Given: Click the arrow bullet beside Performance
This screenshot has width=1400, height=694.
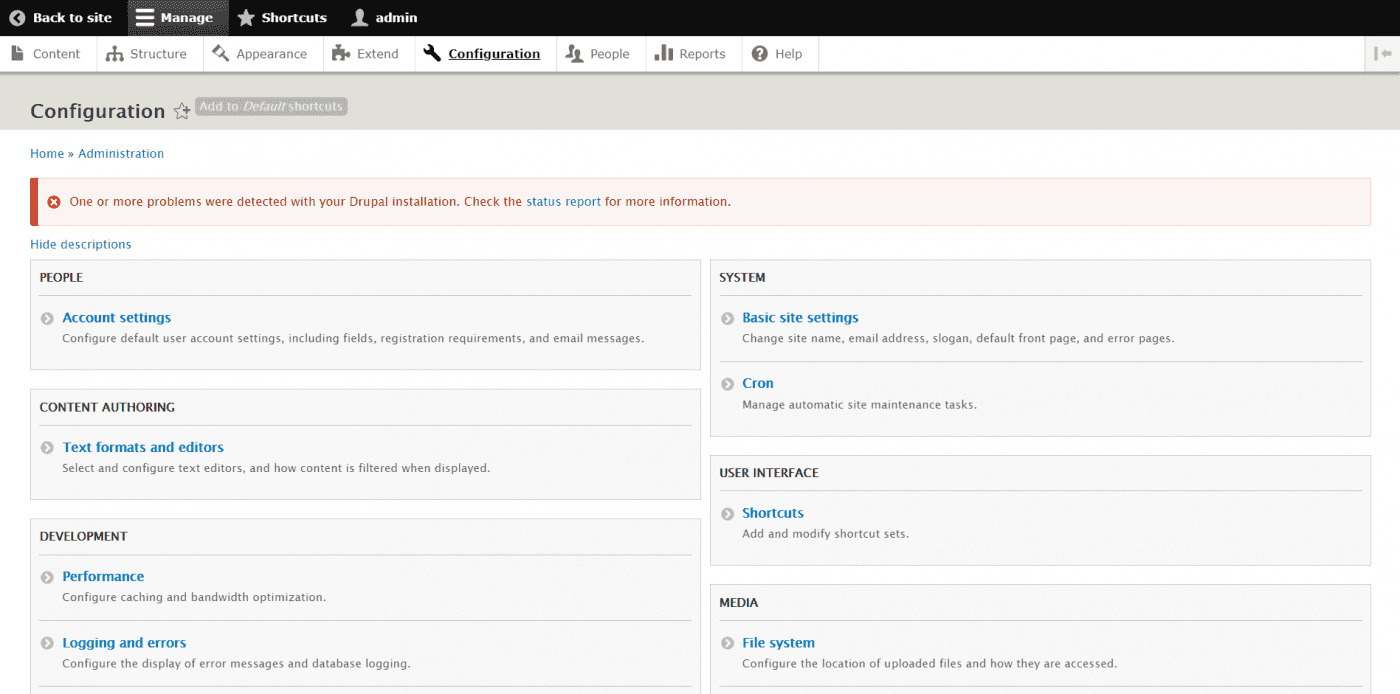Looking at the screenshot, I should (47, 577).
